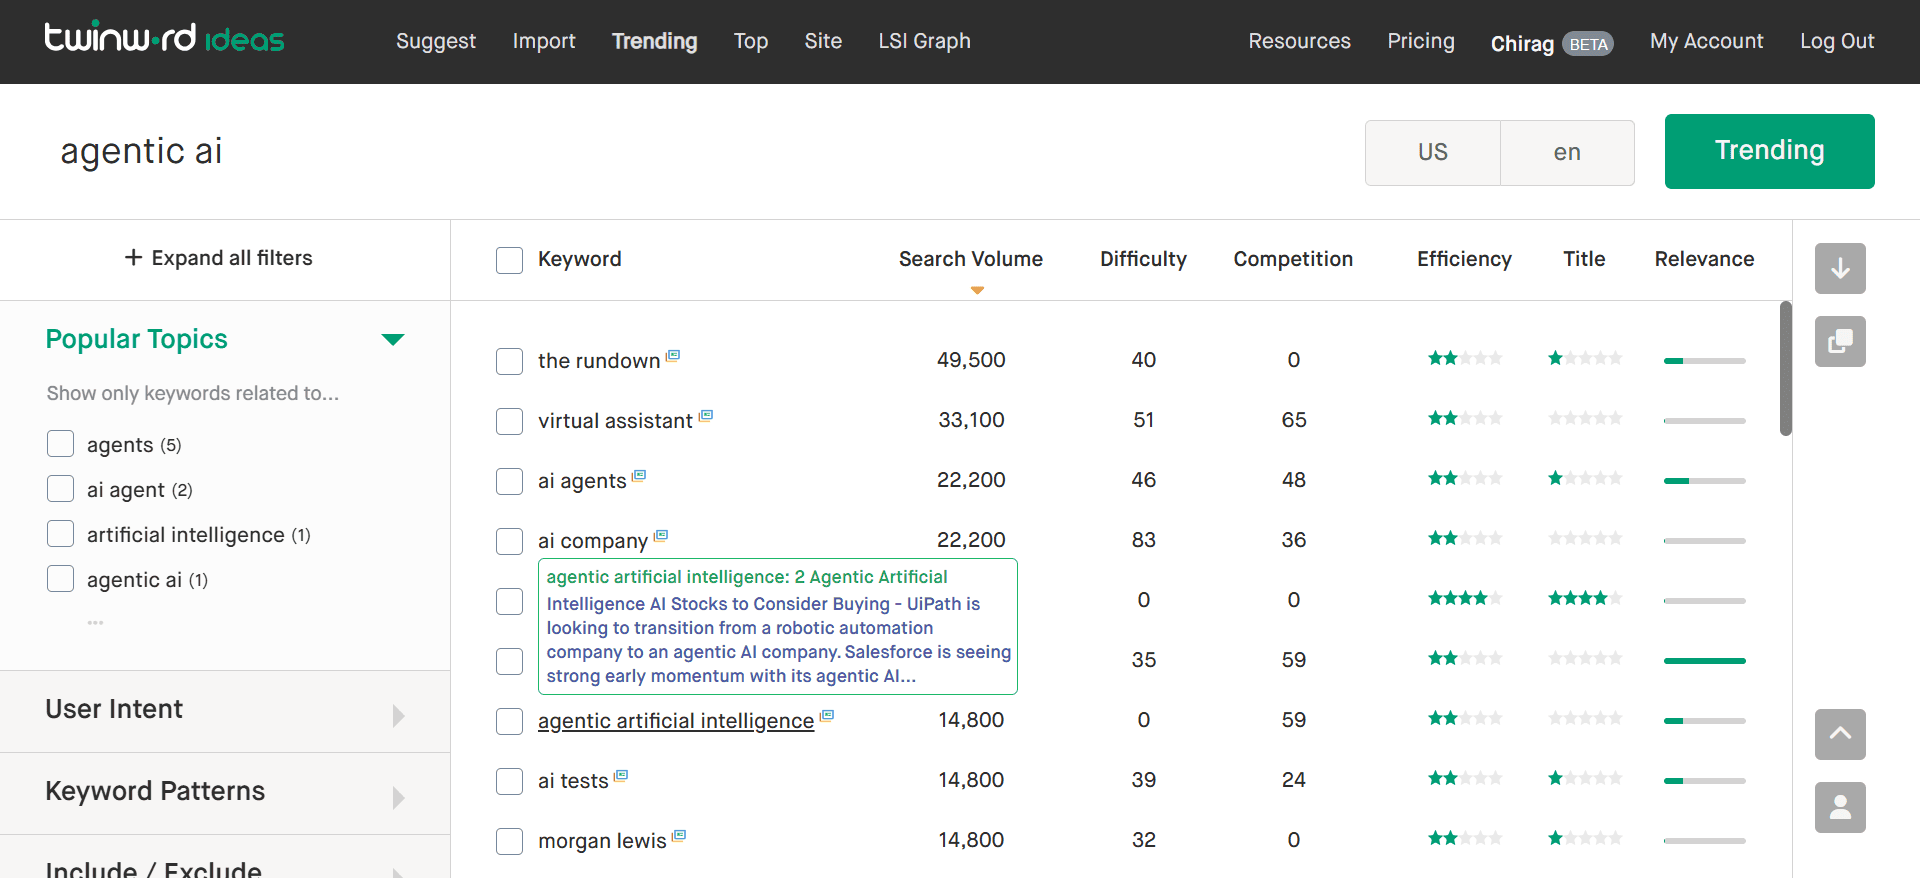Image resolution: width=1920 pixels, height=878 pixels.
Task: Click Log Out
Action: (x=1837, y=41)
